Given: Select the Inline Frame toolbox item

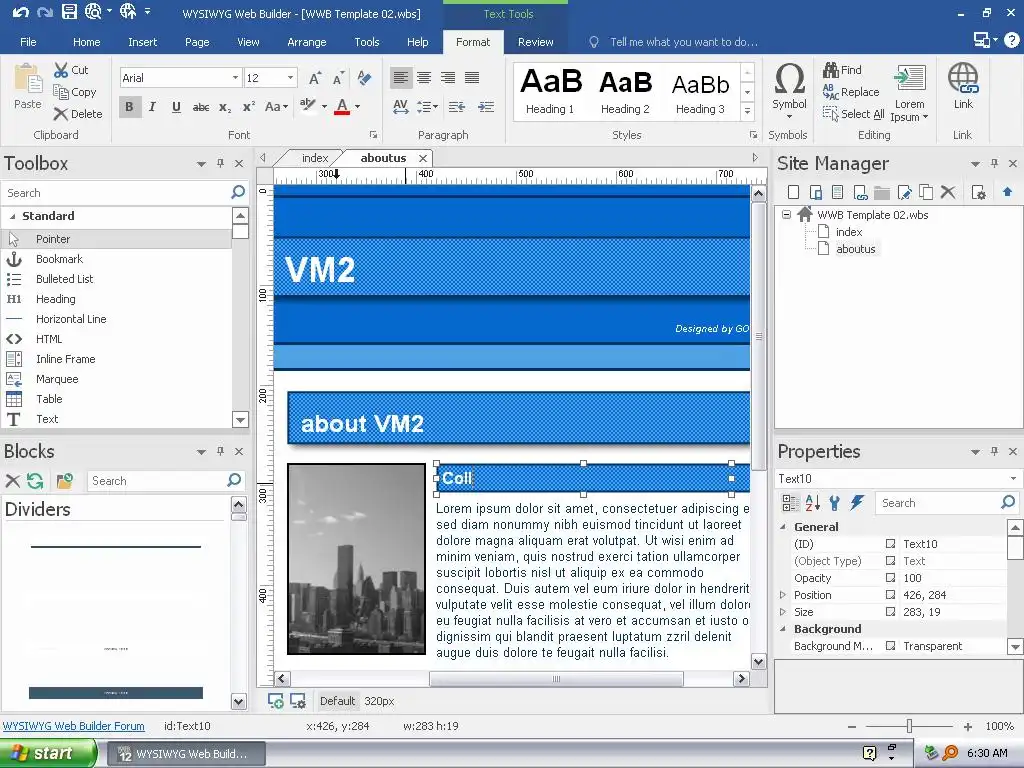Looking at the screenshot, I should tap(116, 359).
